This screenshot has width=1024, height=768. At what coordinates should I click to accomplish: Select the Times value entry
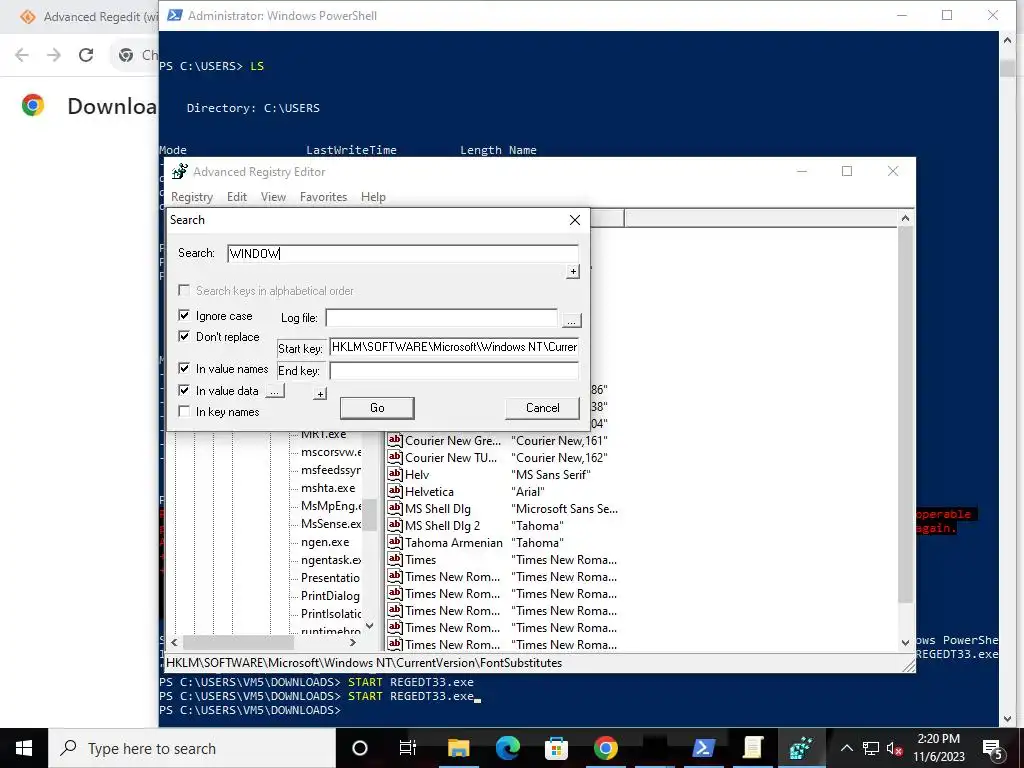coord(420,559)
